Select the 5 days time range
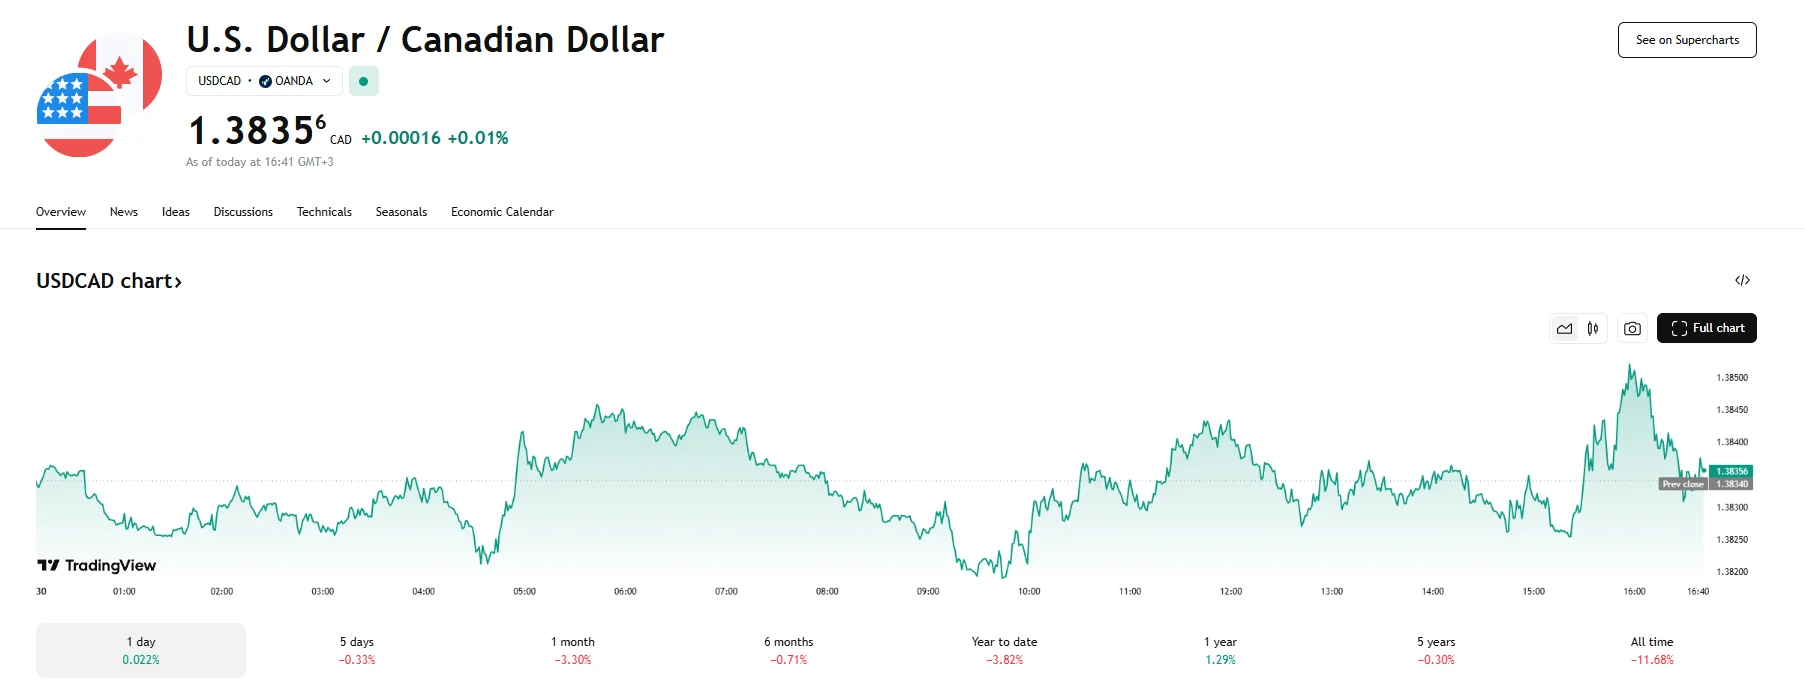The image size is (1805, 697). tap(357, 650)
